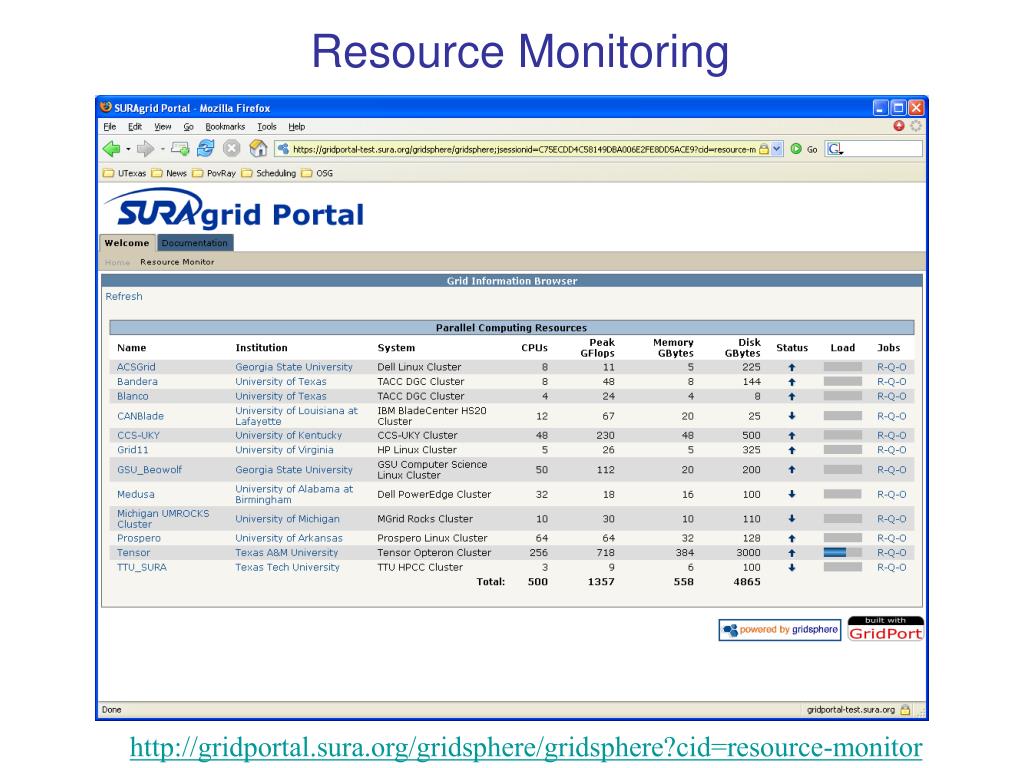The height and width of the screenshot is (768, 1024).
Task: Switch to the Documentation tab
Action: (195, 243)
